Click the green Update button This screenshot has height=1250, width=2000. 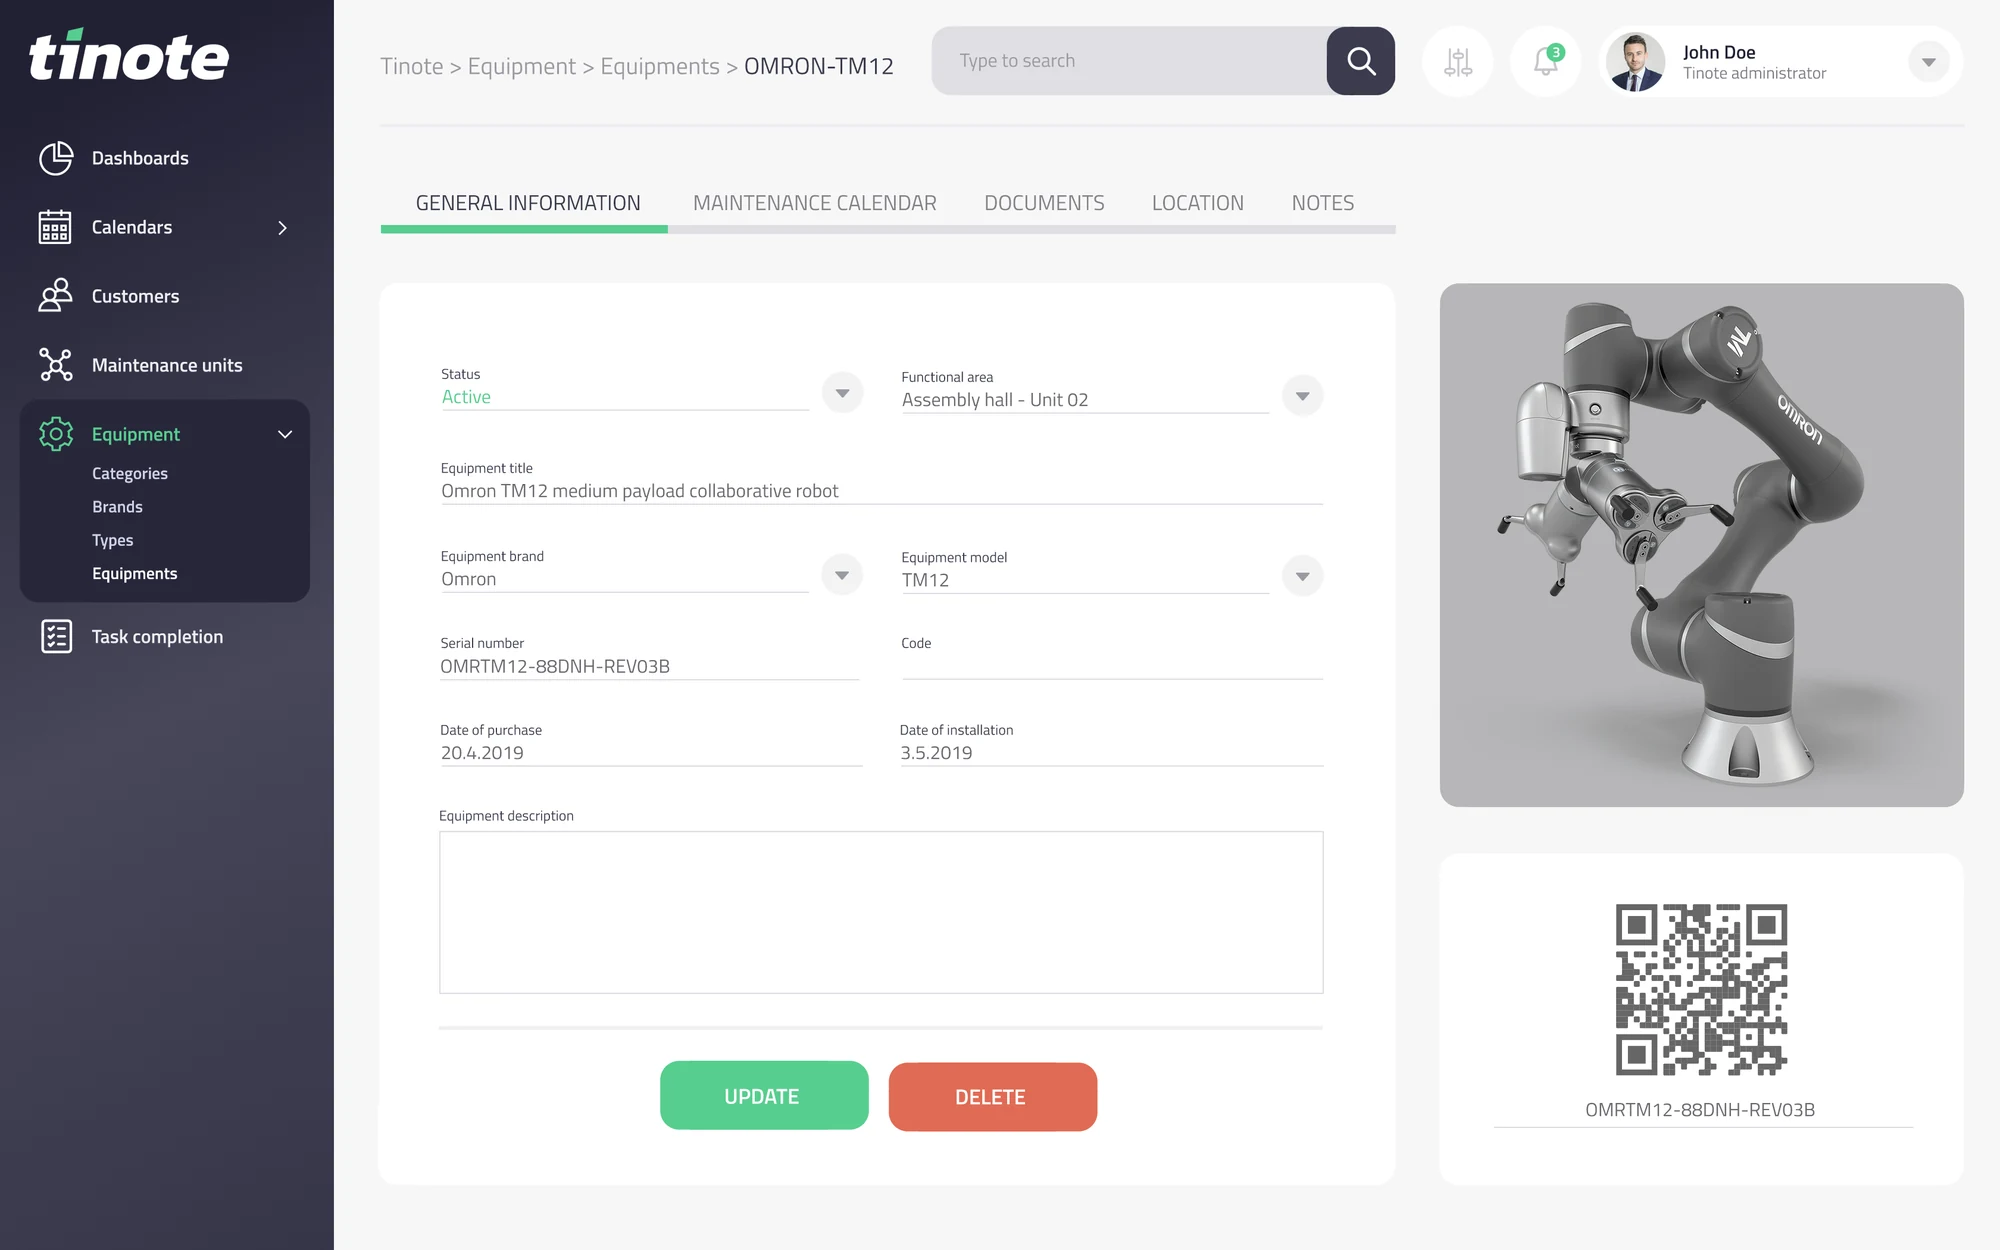coord(764,1096)
